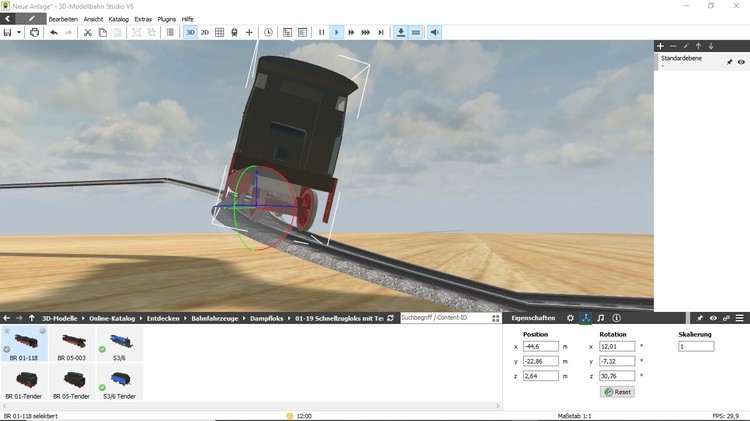Click the cut scissors icon
Image resolution: width=750 pixels, height=421 pixels.
pos(87,32)
